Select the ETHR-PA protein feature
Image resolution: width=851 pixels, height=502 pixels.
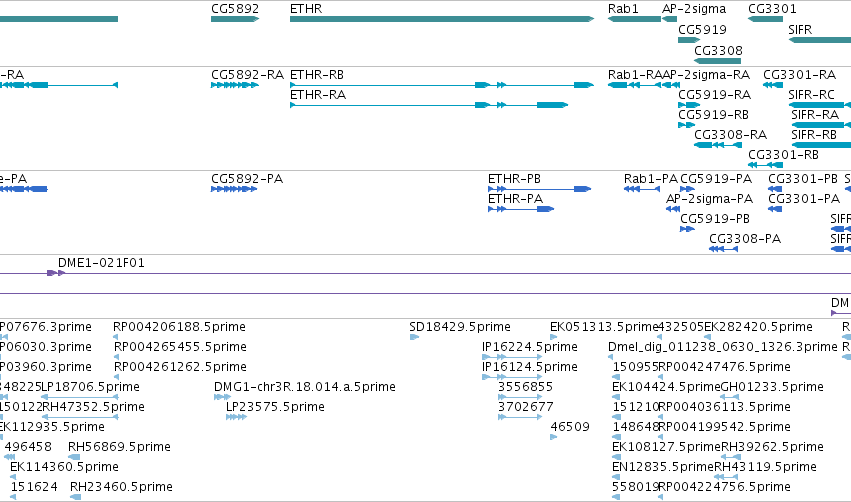click(521, 209)
